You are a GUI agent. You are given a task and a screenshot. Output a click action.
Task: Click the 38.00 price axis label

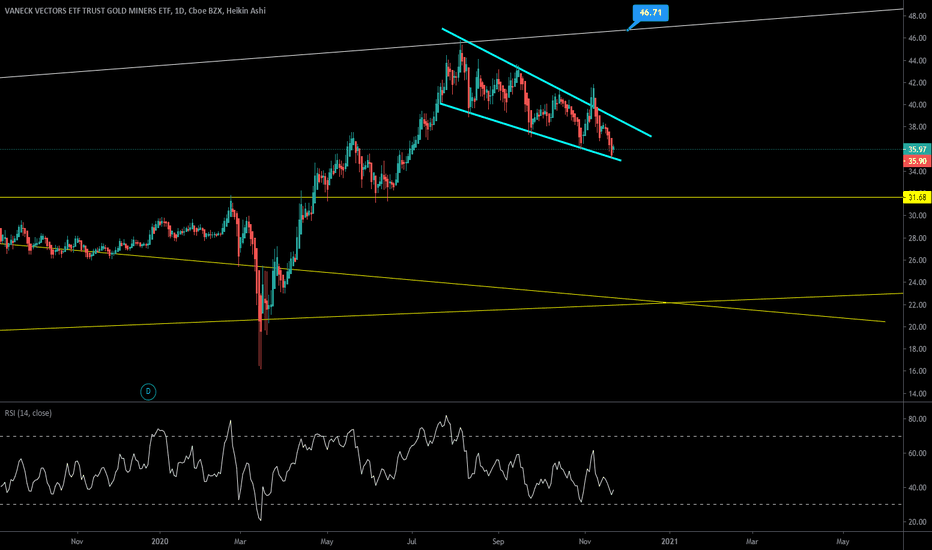coord(917,127)
